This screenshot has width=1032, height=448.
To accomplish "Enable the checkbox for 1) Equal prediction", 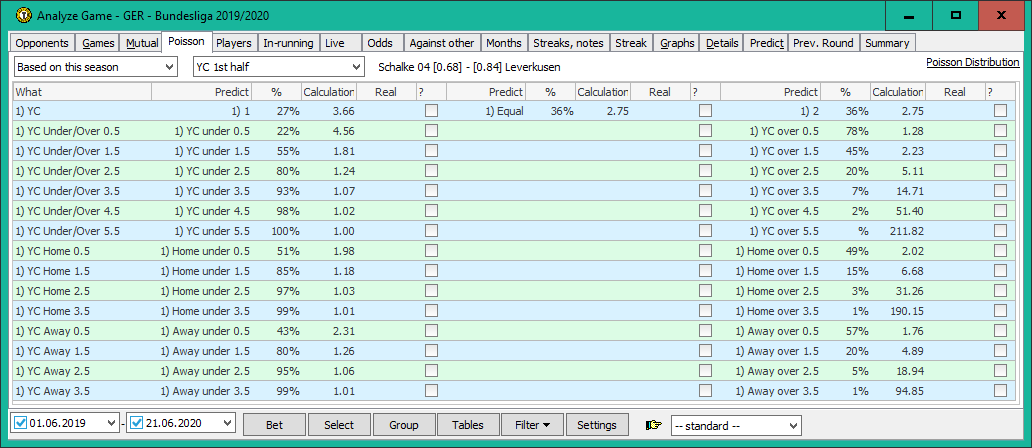I will click(x=706, y=111).
